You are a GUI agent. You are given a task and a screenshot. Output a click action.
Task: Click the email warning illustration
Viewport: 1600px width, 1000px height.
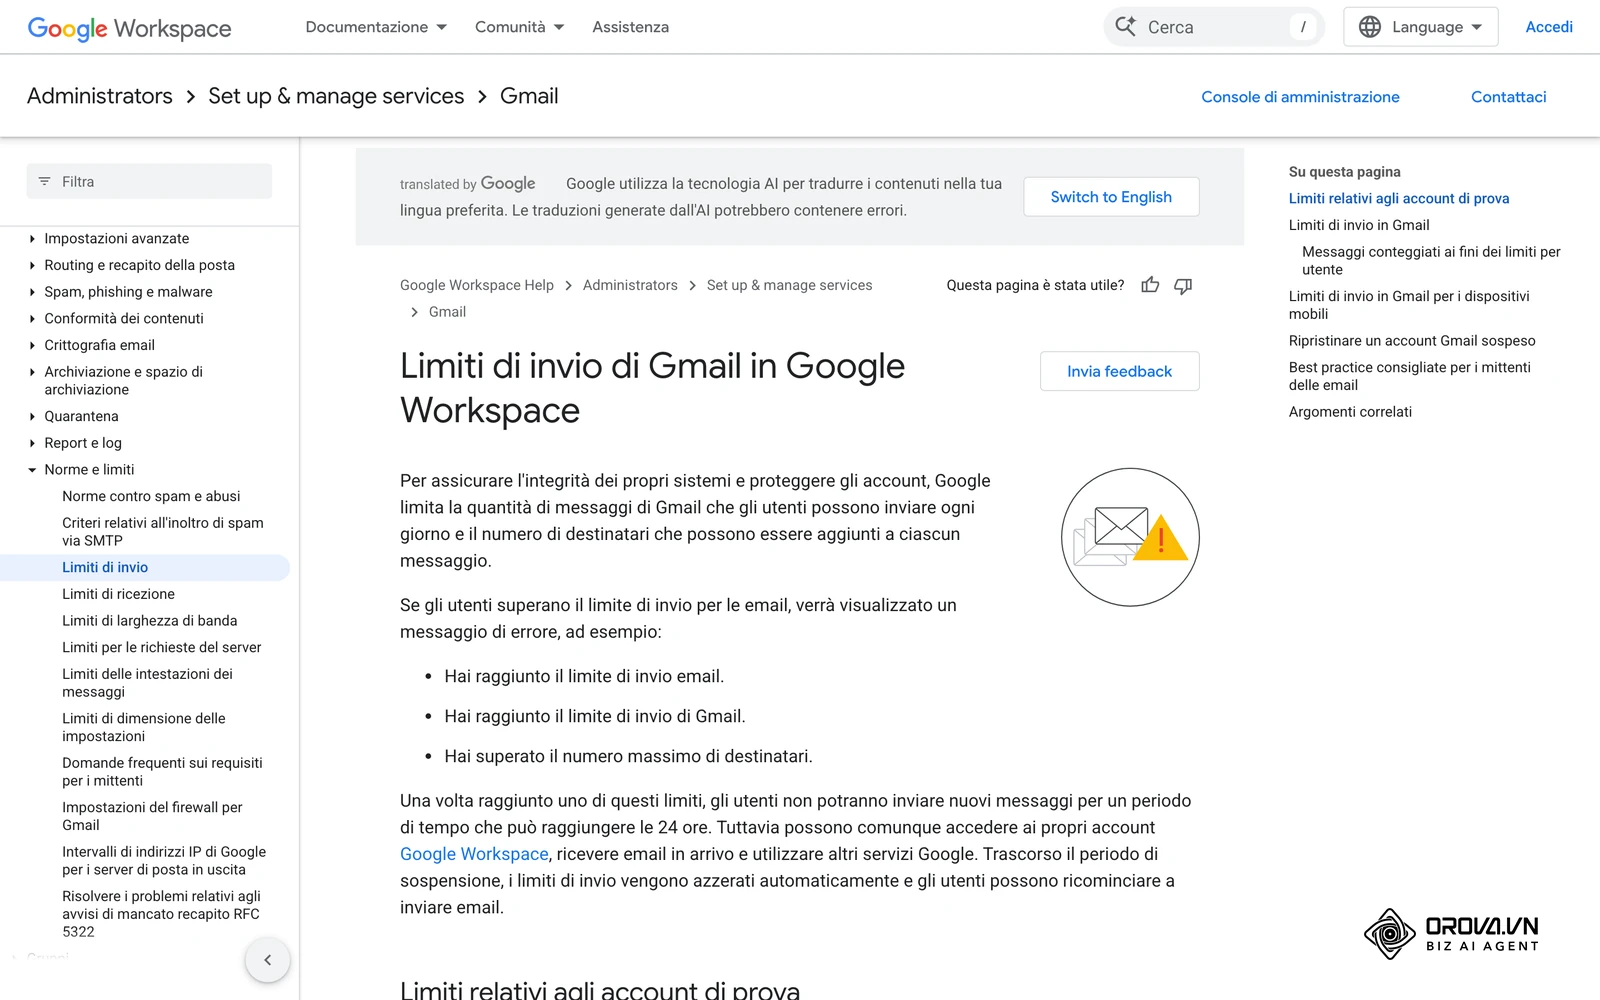[1130, 537]
